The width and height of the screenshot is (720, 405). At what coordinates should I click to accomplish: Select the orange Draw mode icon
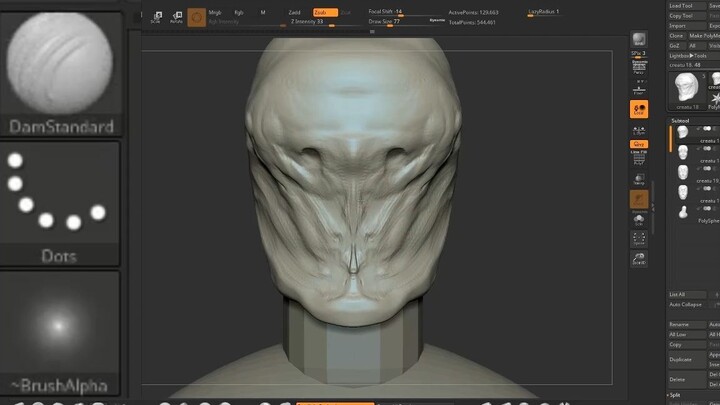coord(197,17)
